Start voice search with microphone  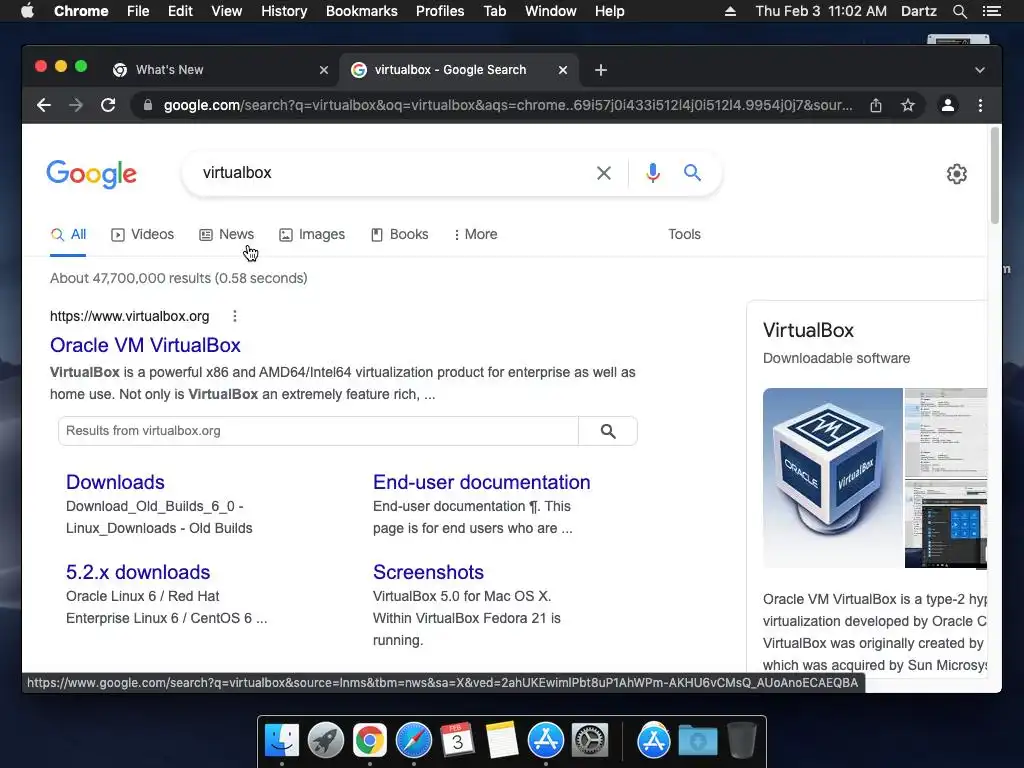[x=652, y=173]
